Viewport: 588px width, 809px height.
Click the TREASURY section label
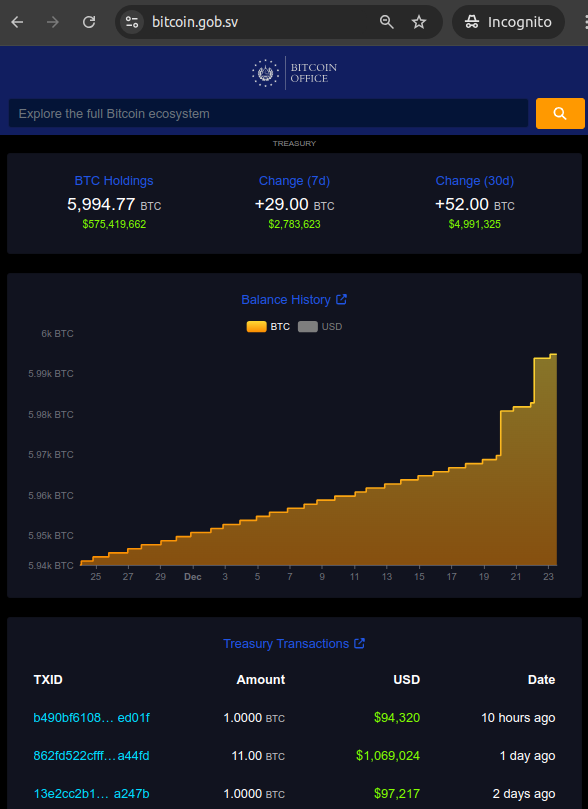pyautogui.click(x=294, y=143)
